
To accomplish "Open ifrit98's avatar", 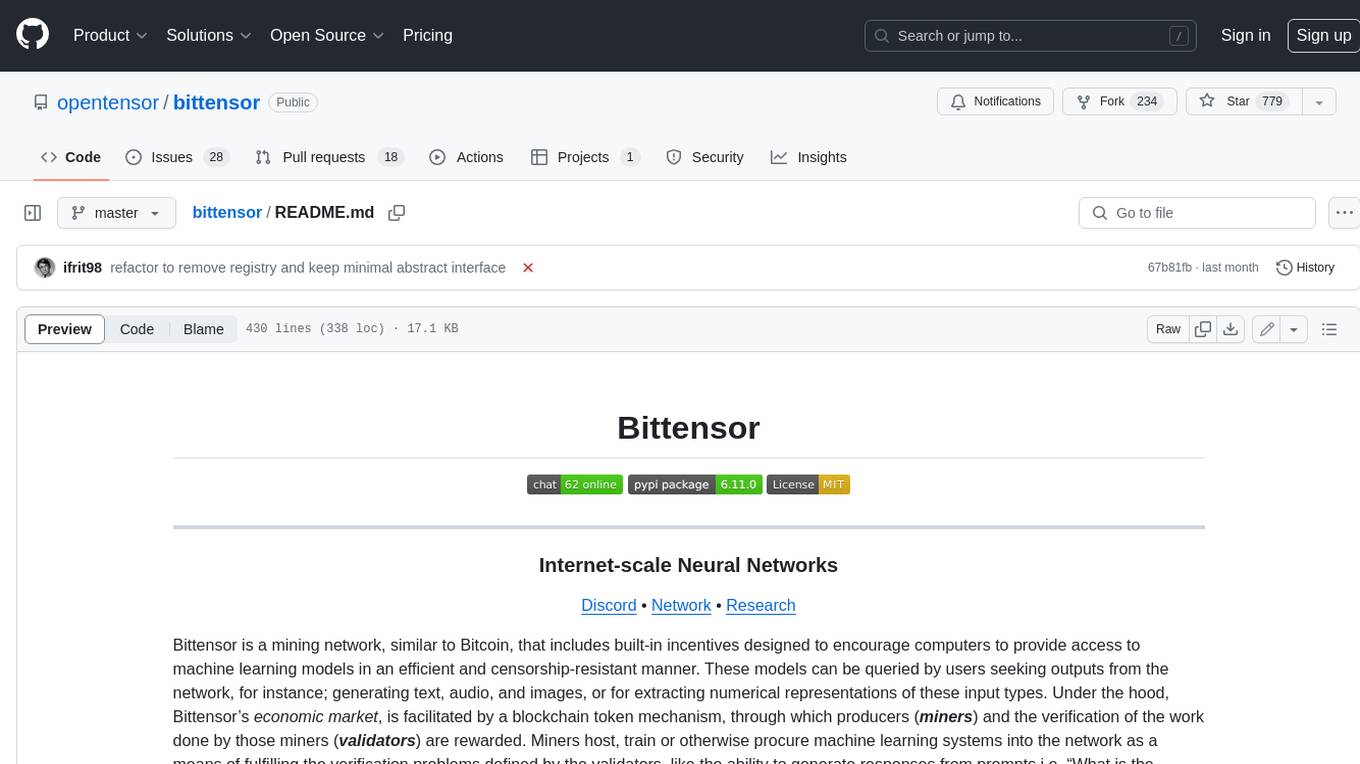I will click(44, 268).
